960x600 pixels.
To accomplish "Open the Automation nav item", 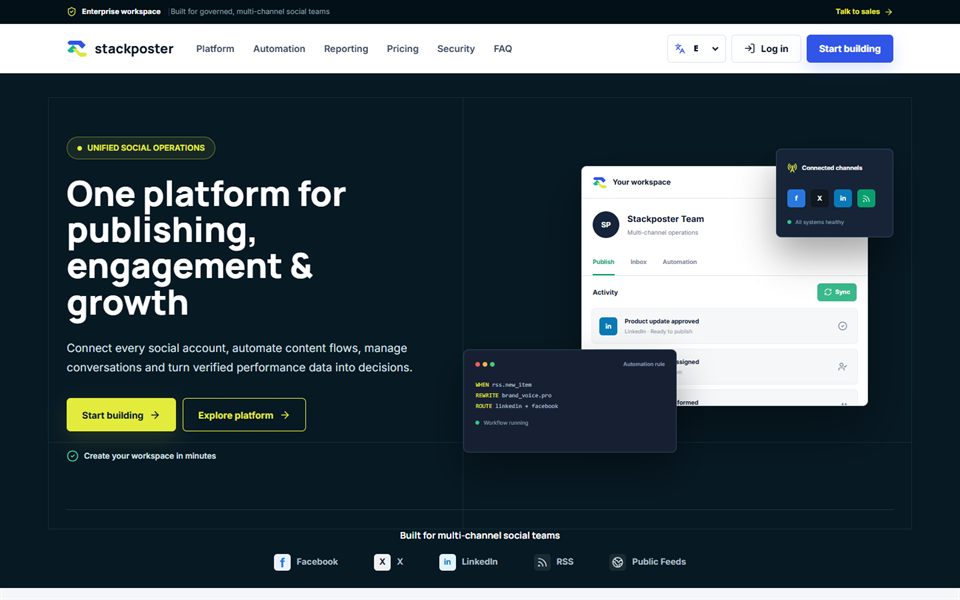I will (x=279, y=48).
